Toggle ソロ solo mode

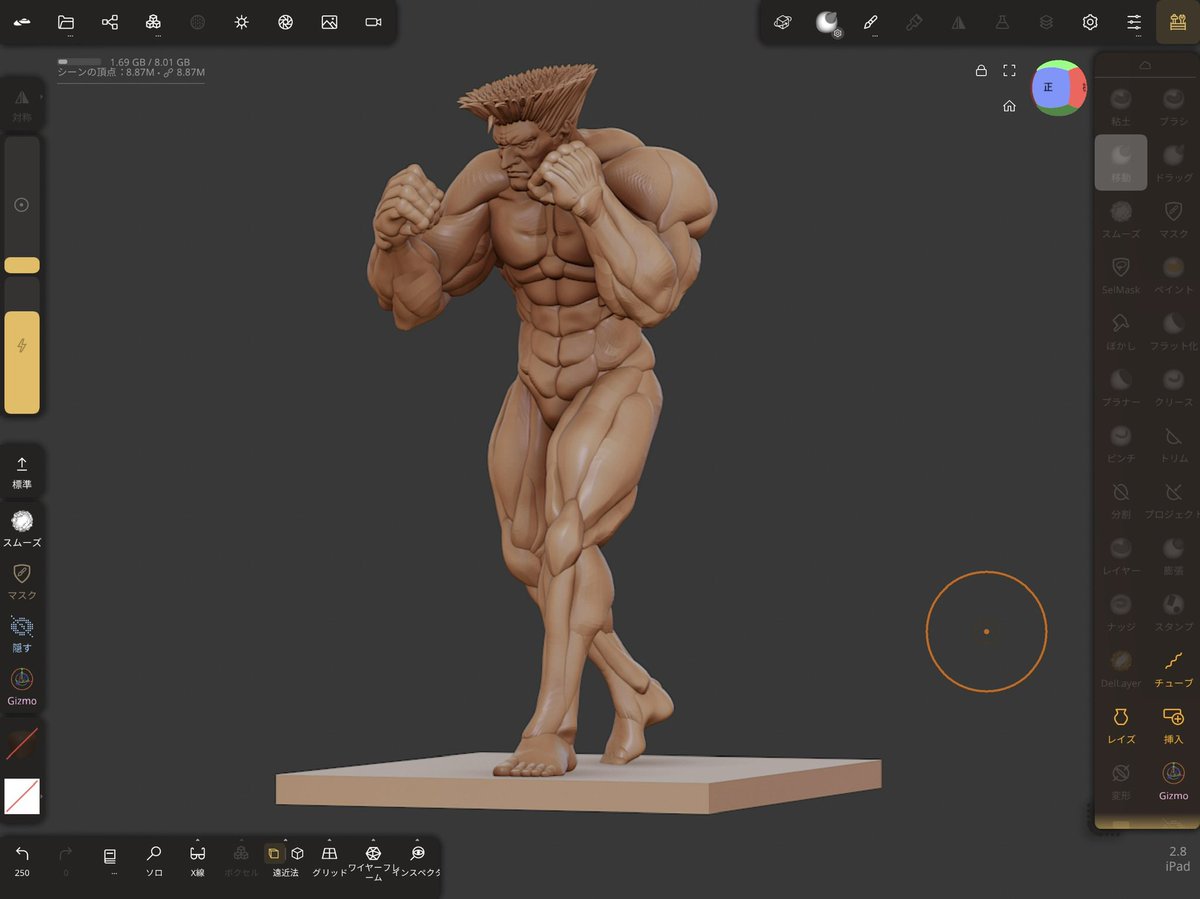click(154, 860)
